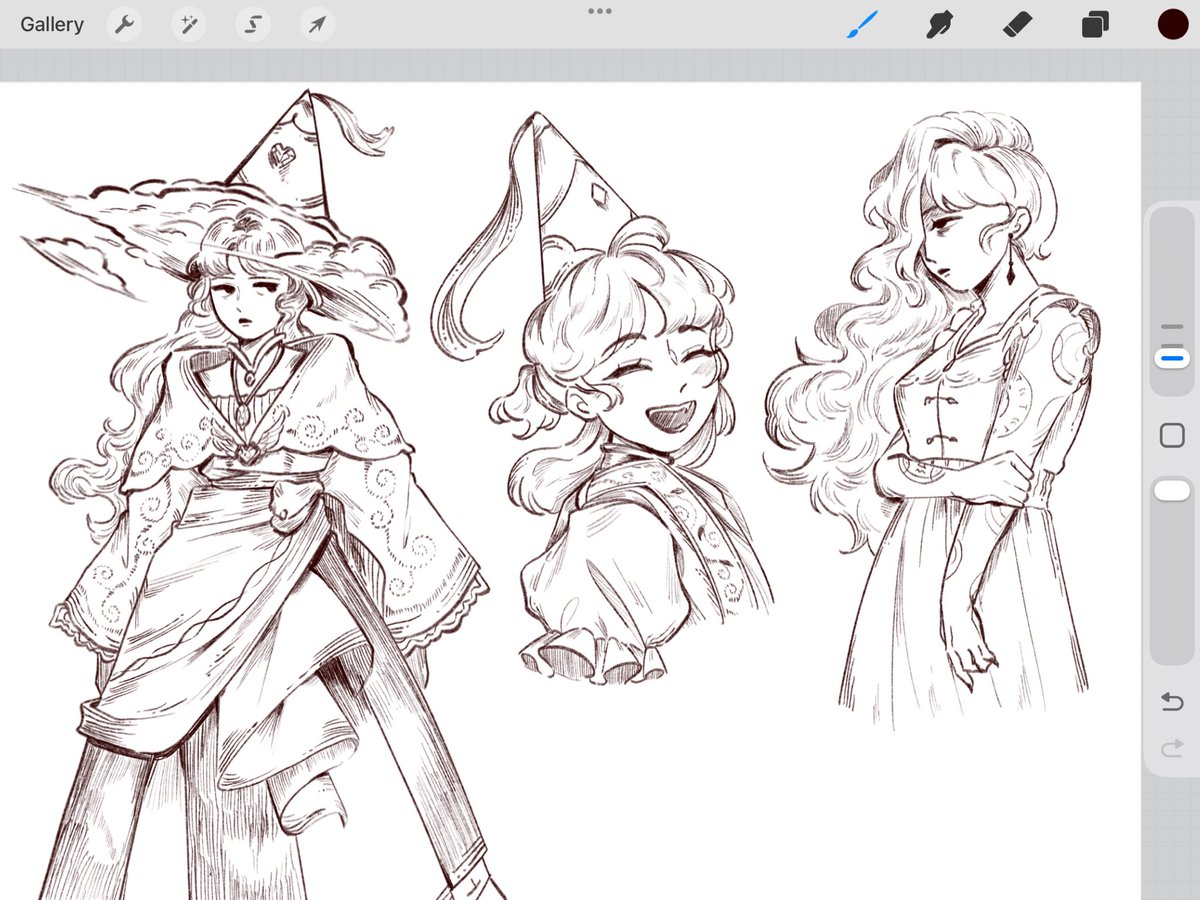Select the Brush tool
Screen dimensions: 1200x900
pyautogui.click(x=861, y=25)
